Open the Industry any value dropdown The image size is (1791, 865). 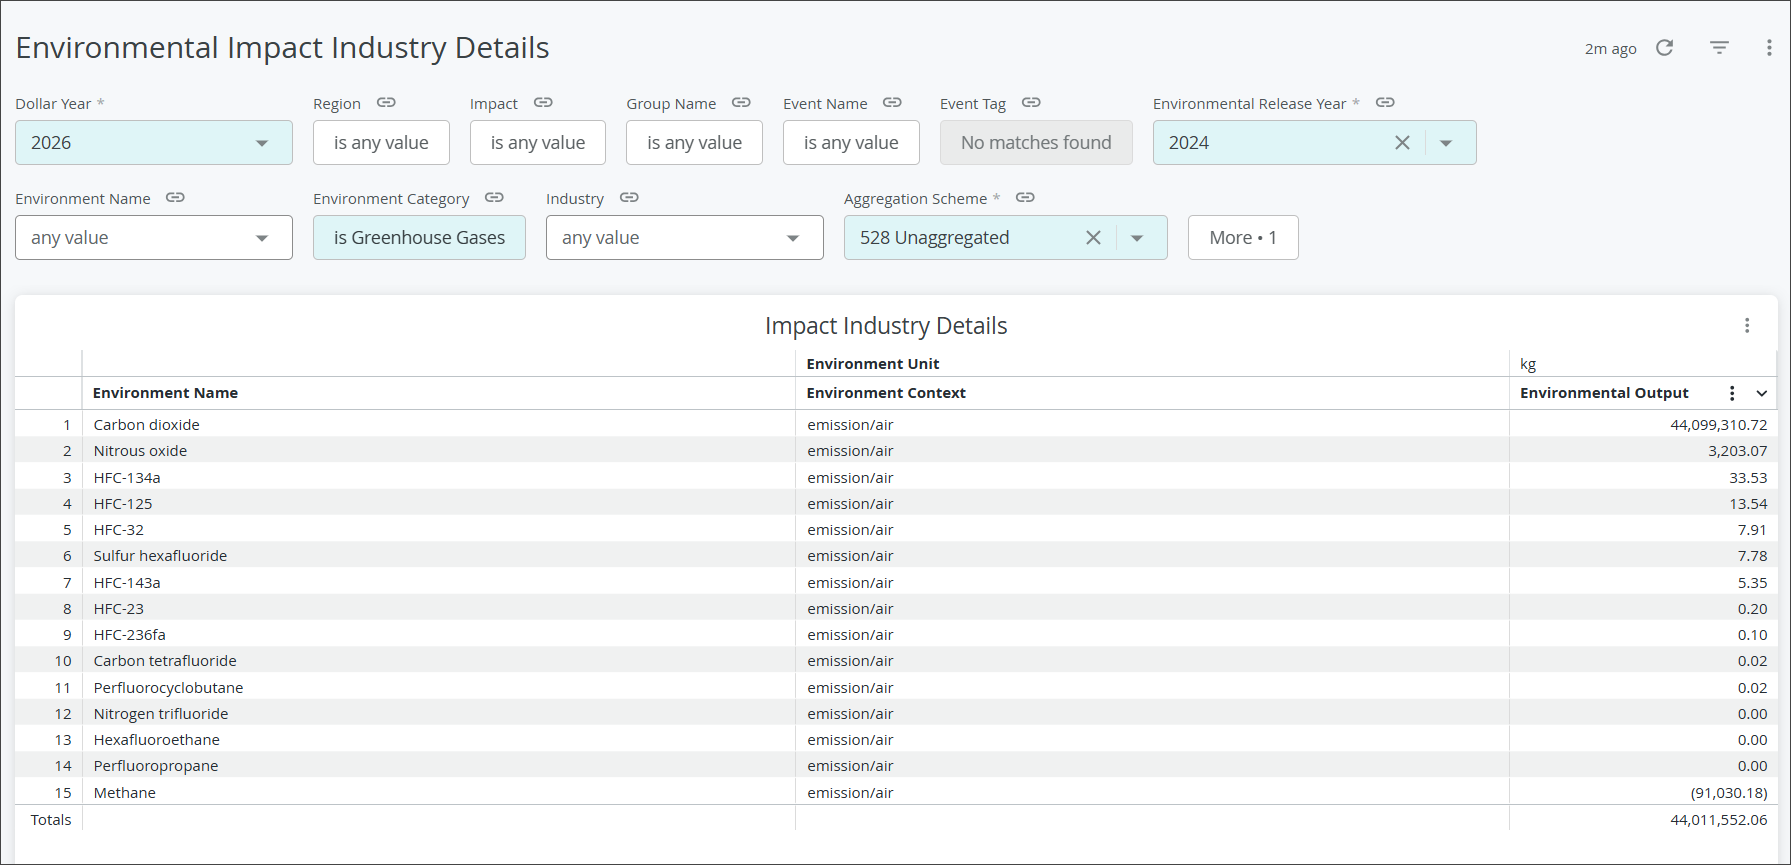coord(685,238)
